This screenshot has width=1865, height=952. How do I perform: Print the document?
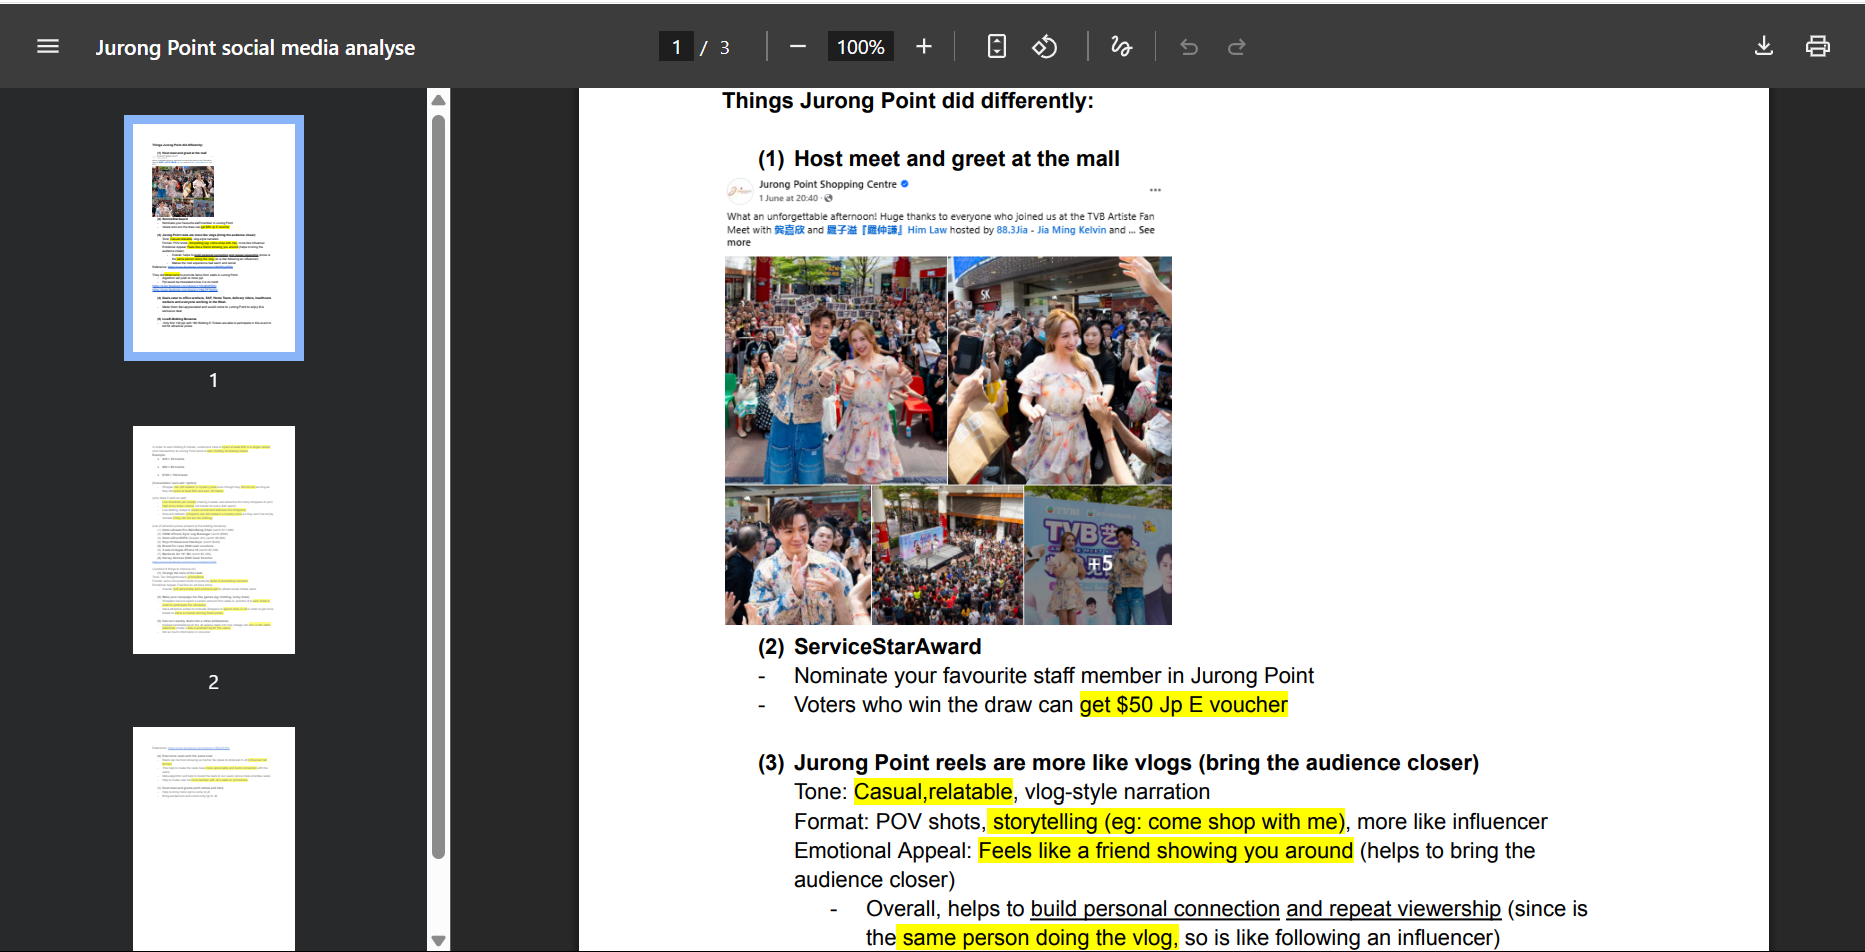tap(1817, 47)
